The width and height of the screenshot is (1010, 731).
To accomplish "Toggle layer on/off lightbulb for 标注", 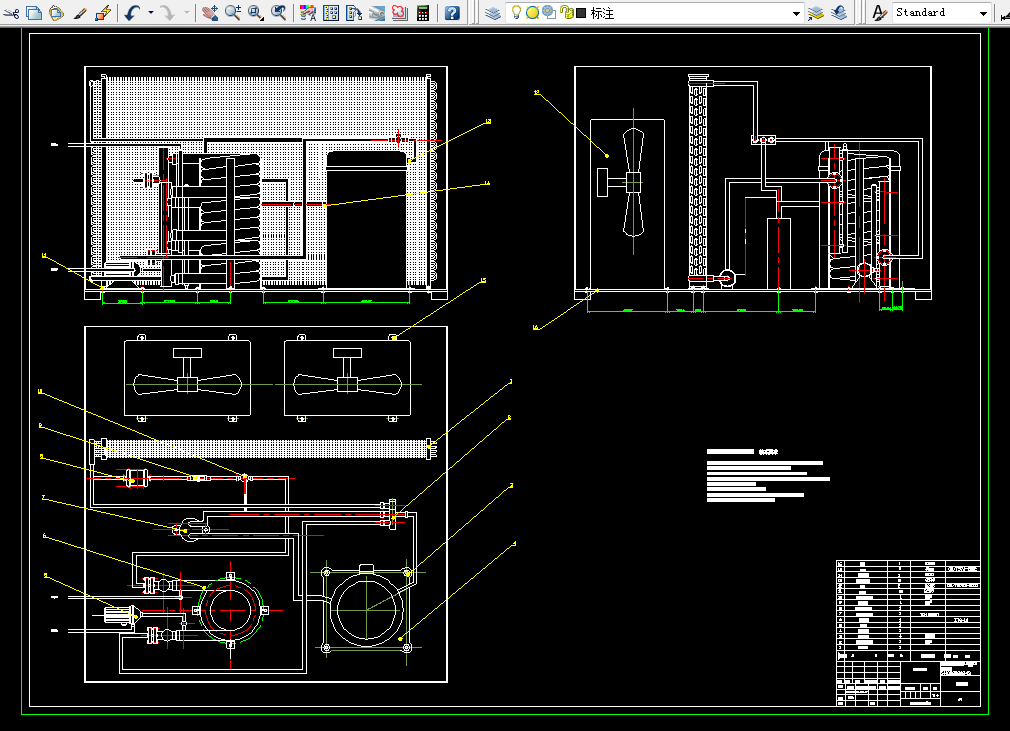I will tap(516, 12).
